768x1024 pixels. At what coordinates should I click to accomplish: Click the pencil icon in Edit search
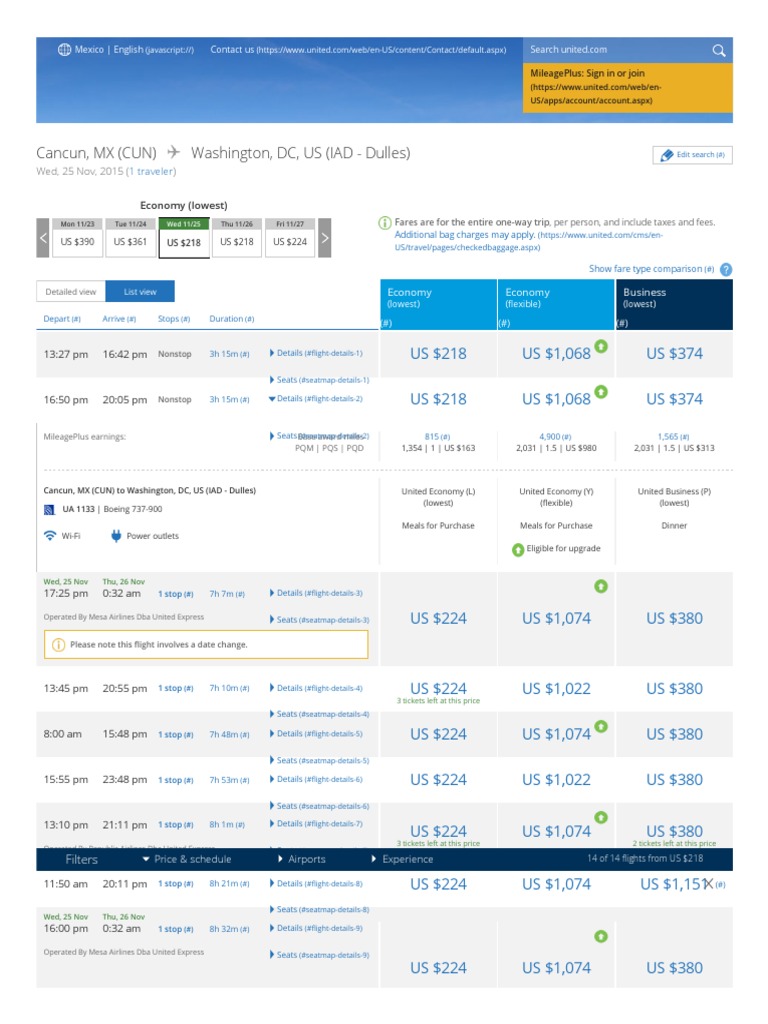tap(667, 155)
